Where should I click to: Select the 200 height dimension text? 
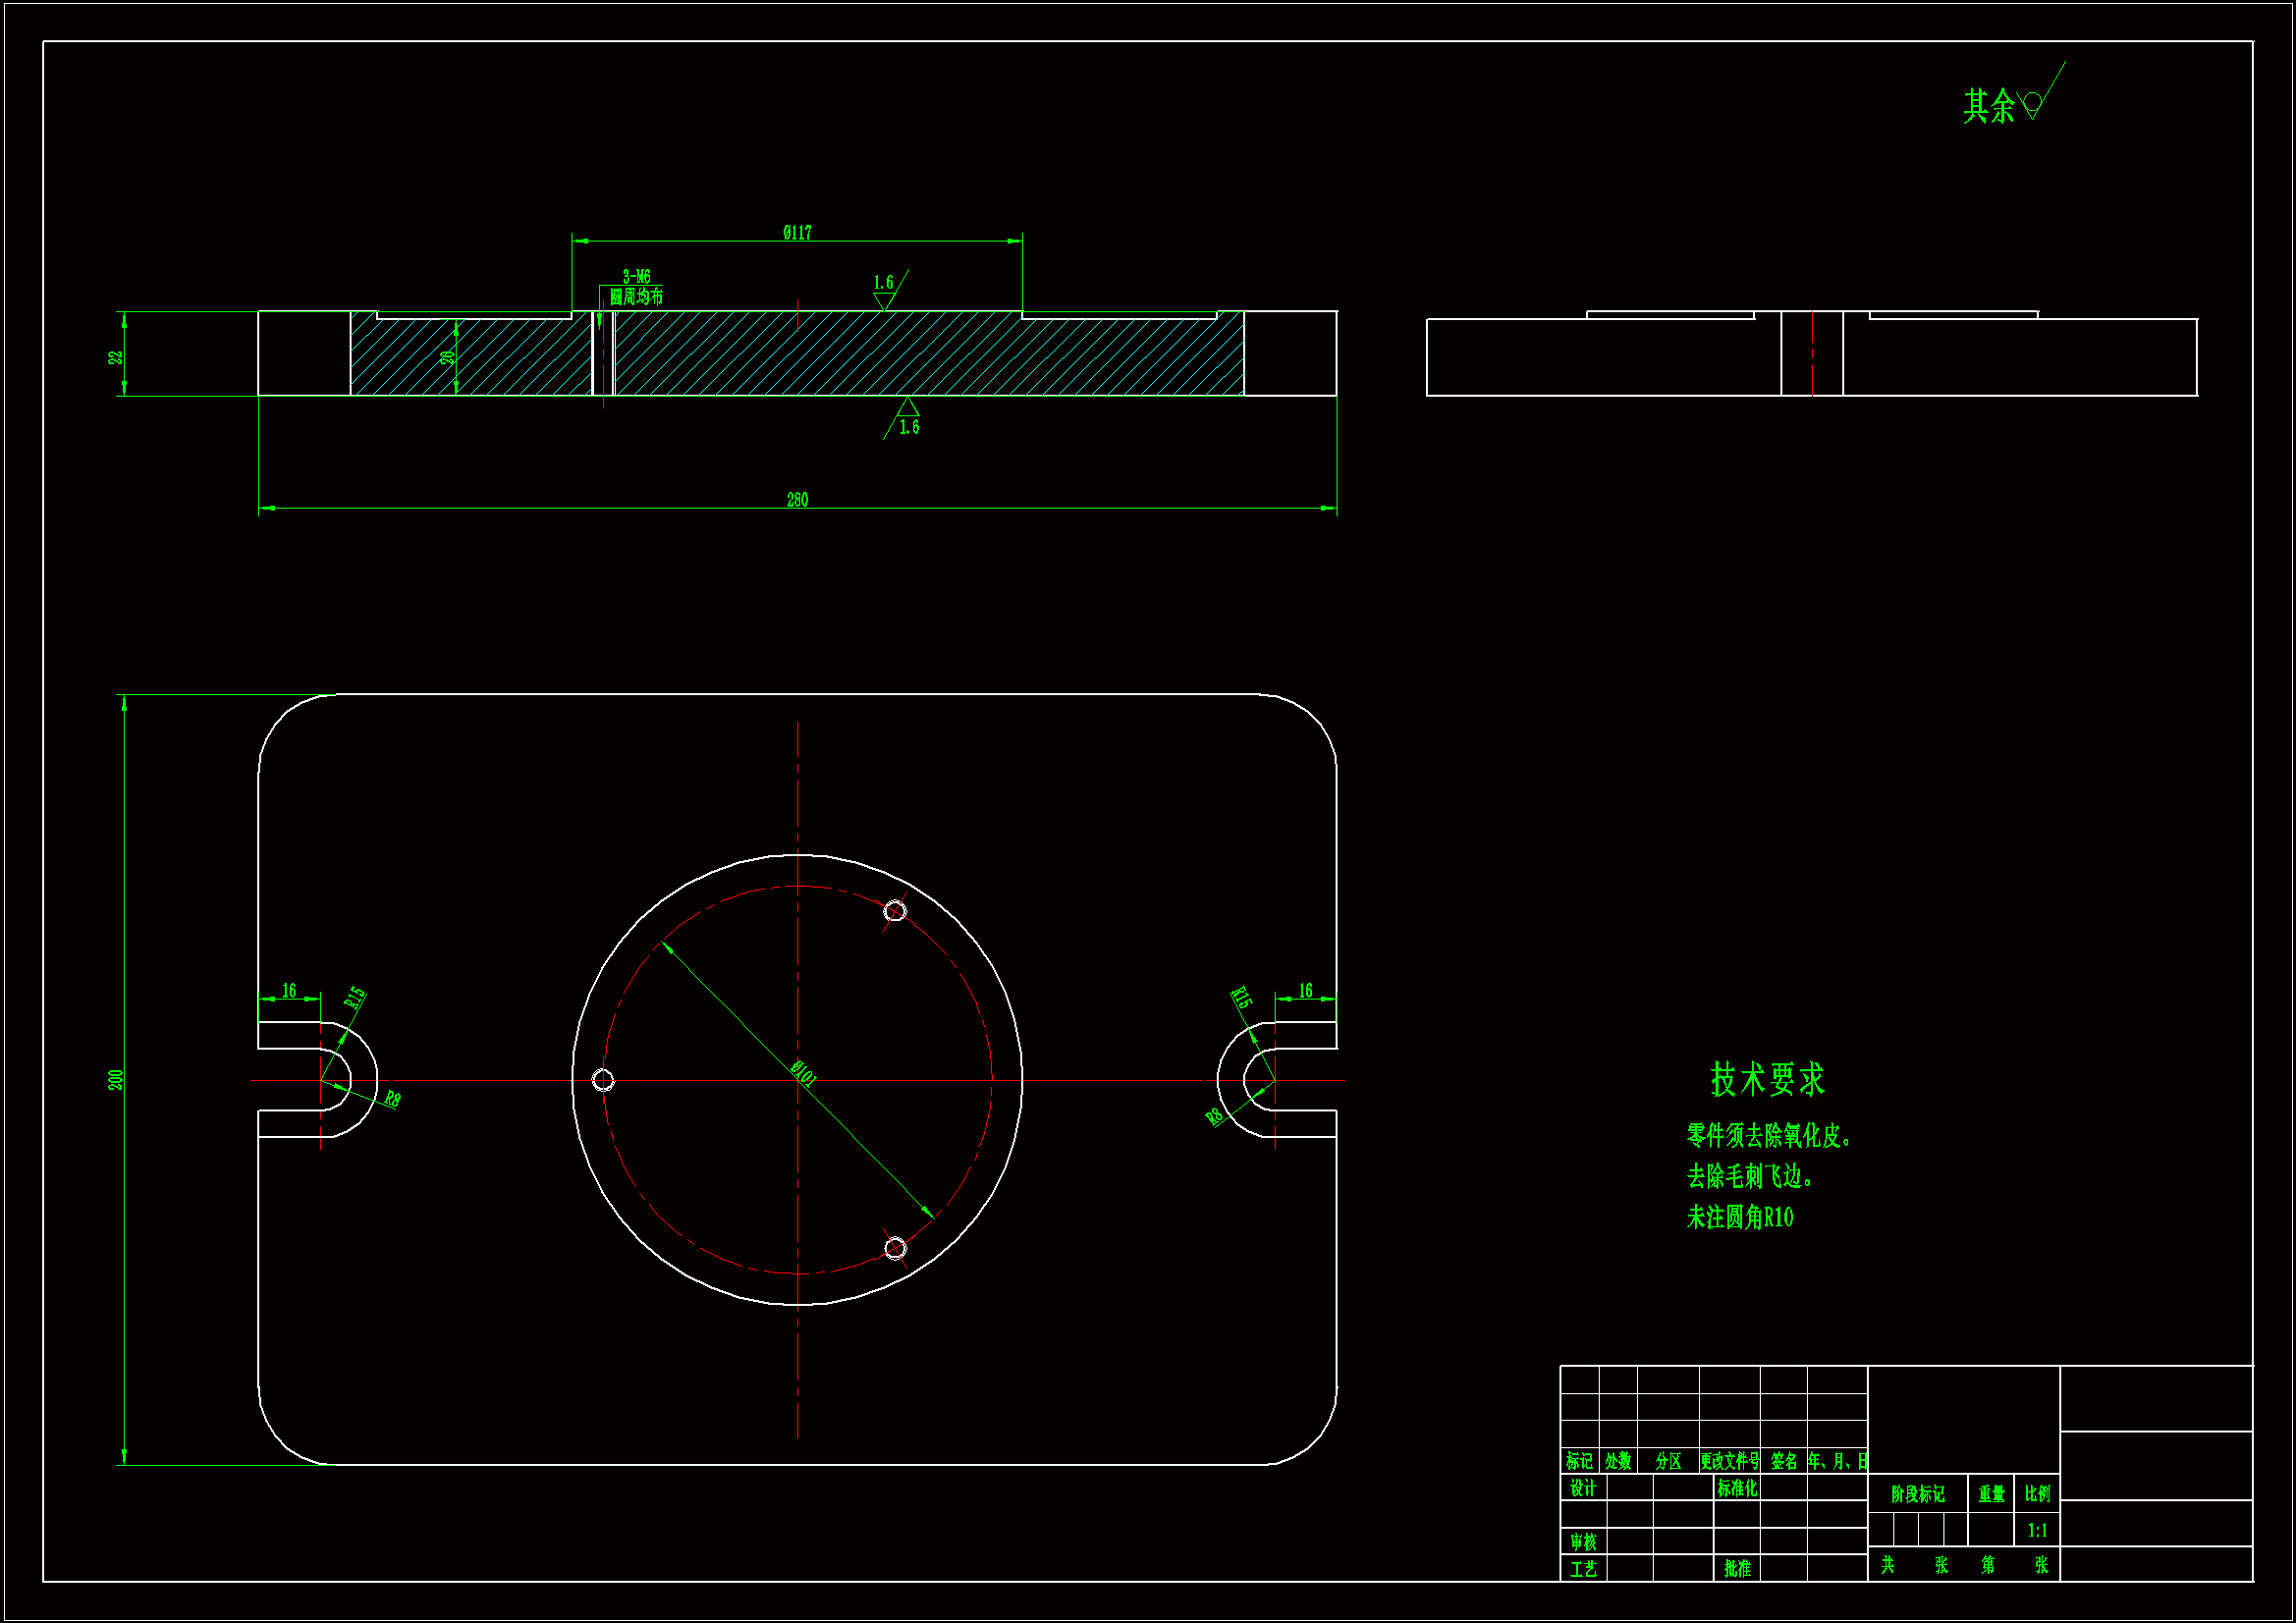[x=116, y=1079]
